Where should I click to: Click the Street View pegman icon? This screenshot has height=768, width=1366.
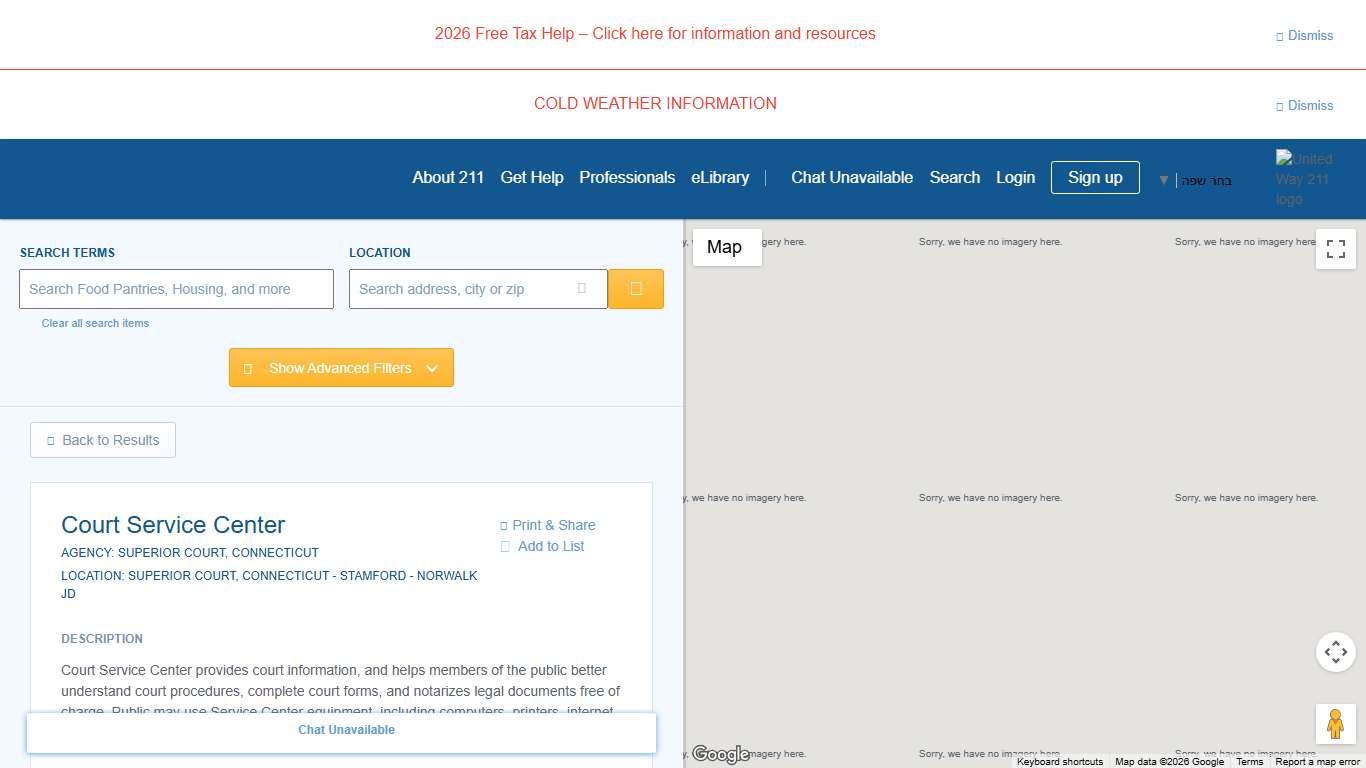coord(1335,724)
